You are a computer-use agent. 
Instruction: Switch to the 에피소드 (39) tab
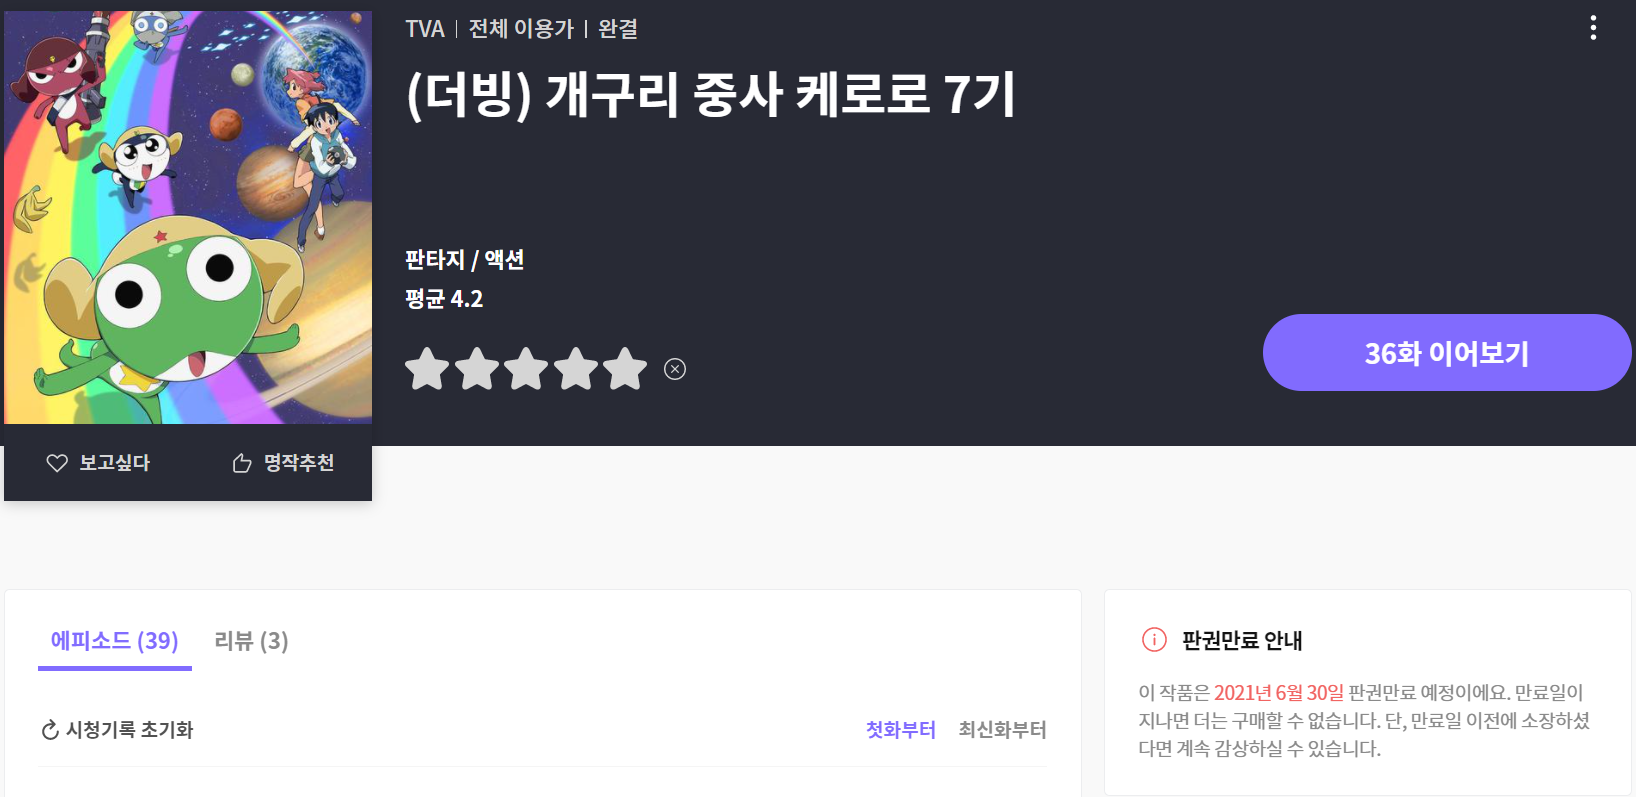(x=115, y=641)
